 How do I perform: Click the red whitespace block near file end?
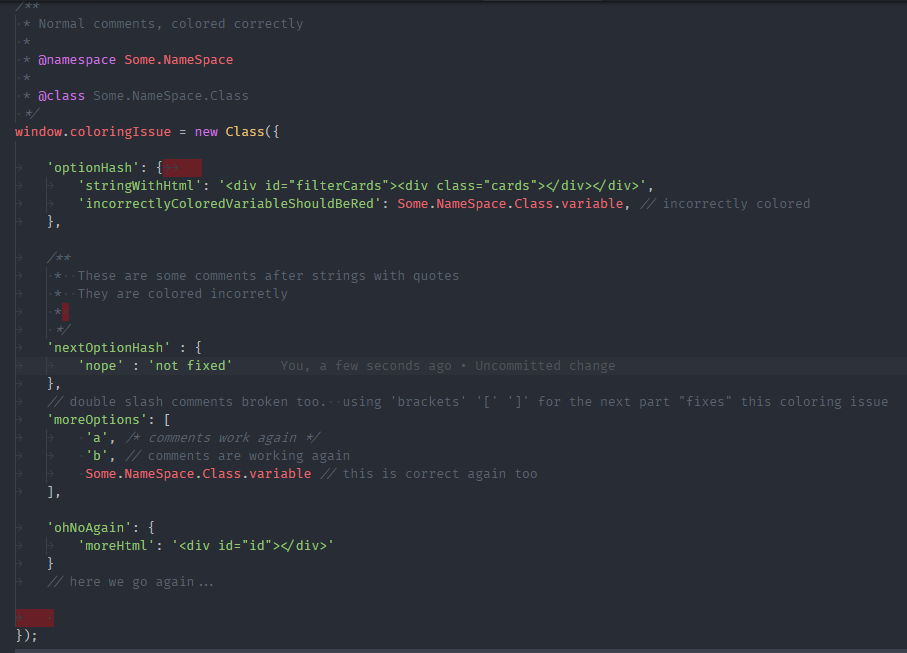point(35,618)
